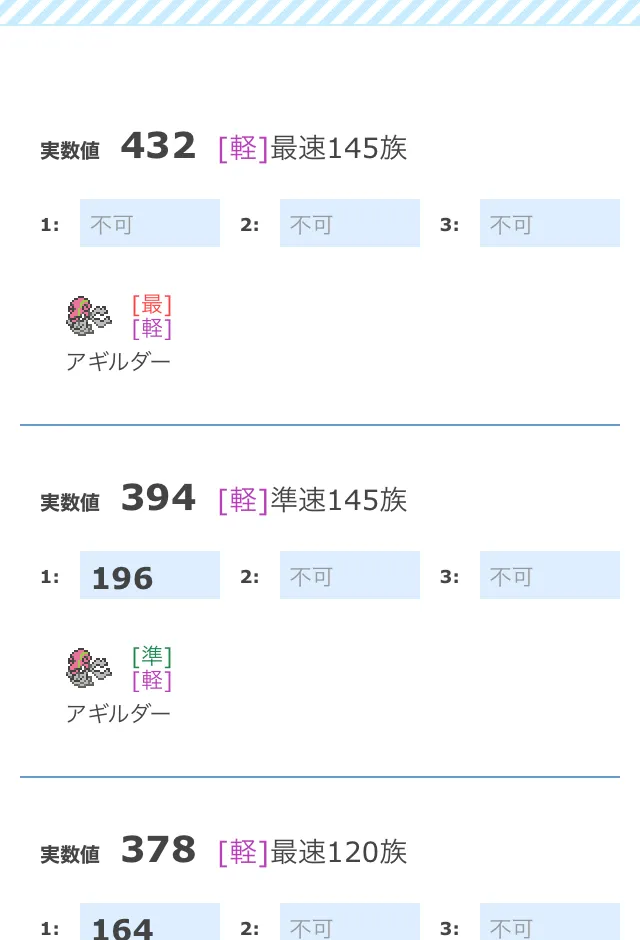Click the Accelgor sprite under the 432 entry
Viewport: 640px width, 940px height.
point(89,316)
